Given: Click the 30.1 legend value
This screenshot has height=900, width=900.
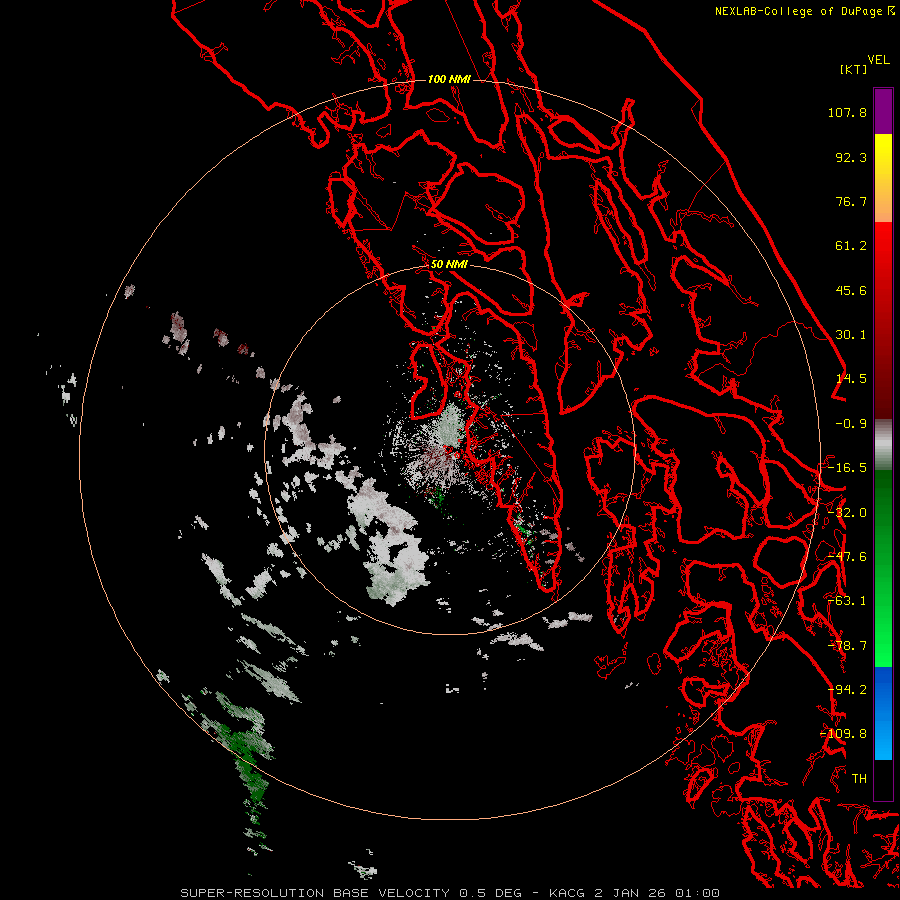Looking at the screenshot, I should 851,335.
